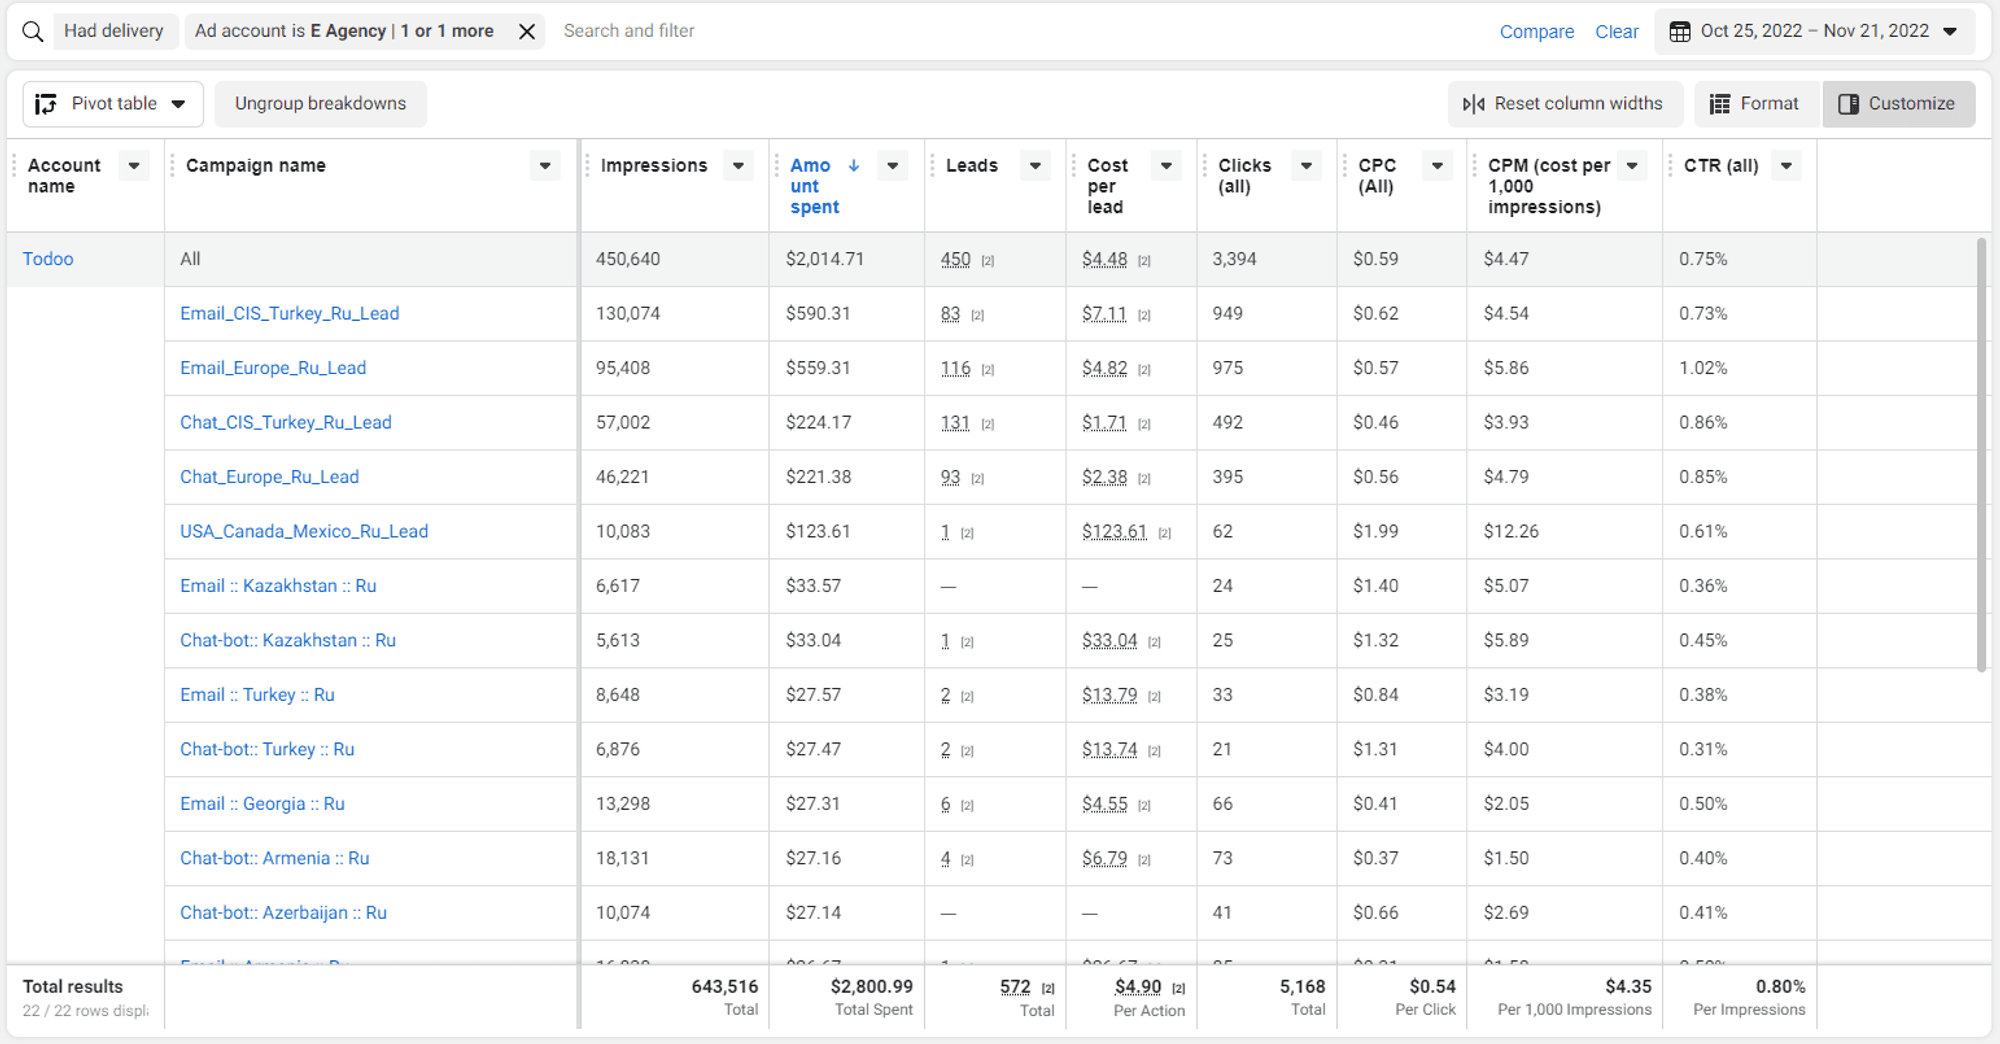Open the Format panel icon
2000x1044 pixels.
coord(1721,103)
